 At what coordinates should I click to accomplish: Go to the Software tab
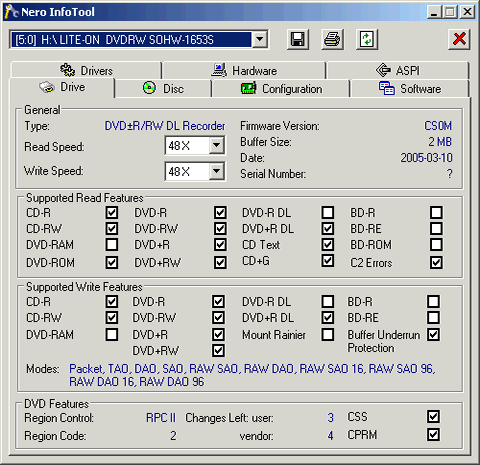[410, 89]
